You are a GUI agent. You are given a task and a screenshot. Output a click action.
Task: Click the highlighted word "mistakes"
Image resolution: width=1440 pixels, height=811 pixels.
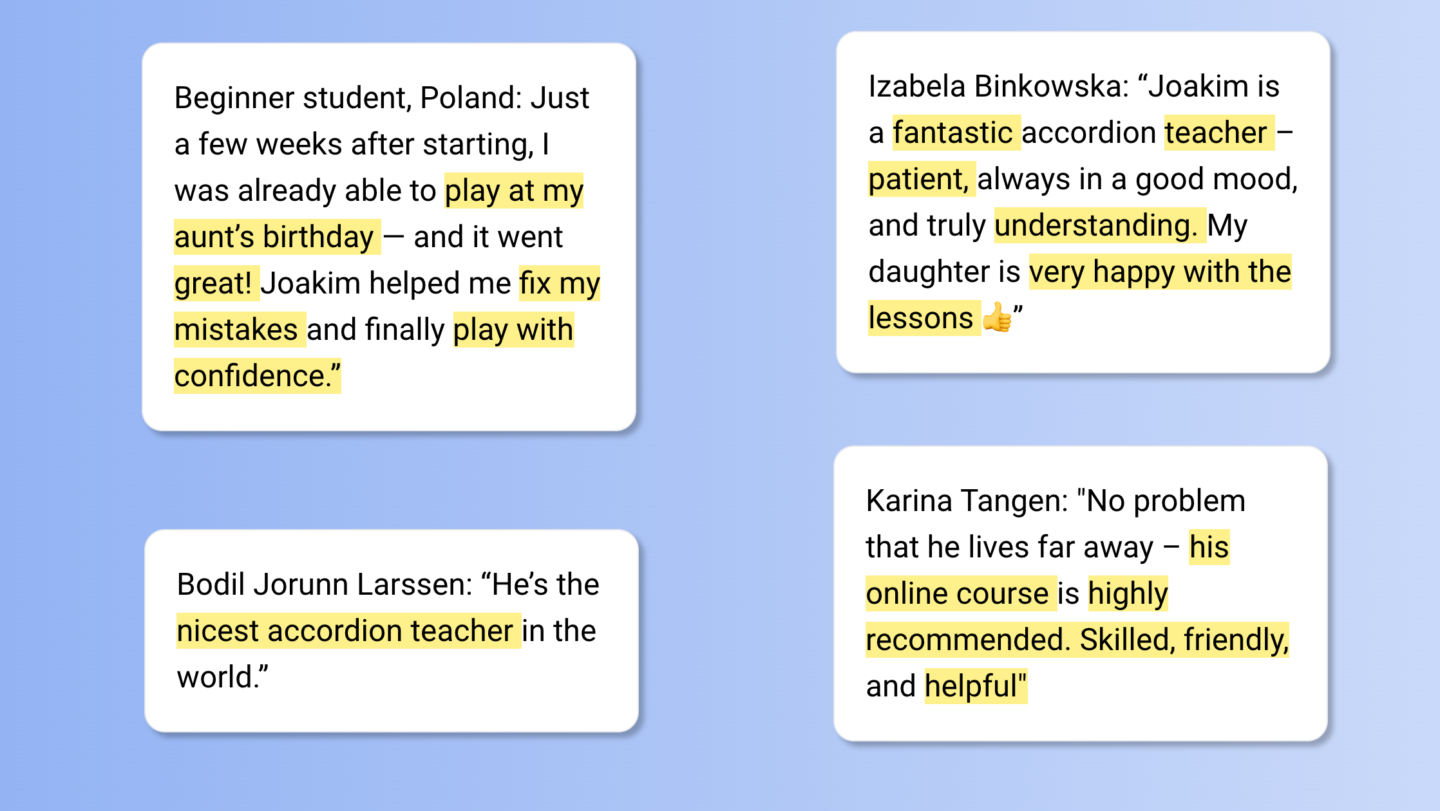pyautogui.click(x=238, y=330)
